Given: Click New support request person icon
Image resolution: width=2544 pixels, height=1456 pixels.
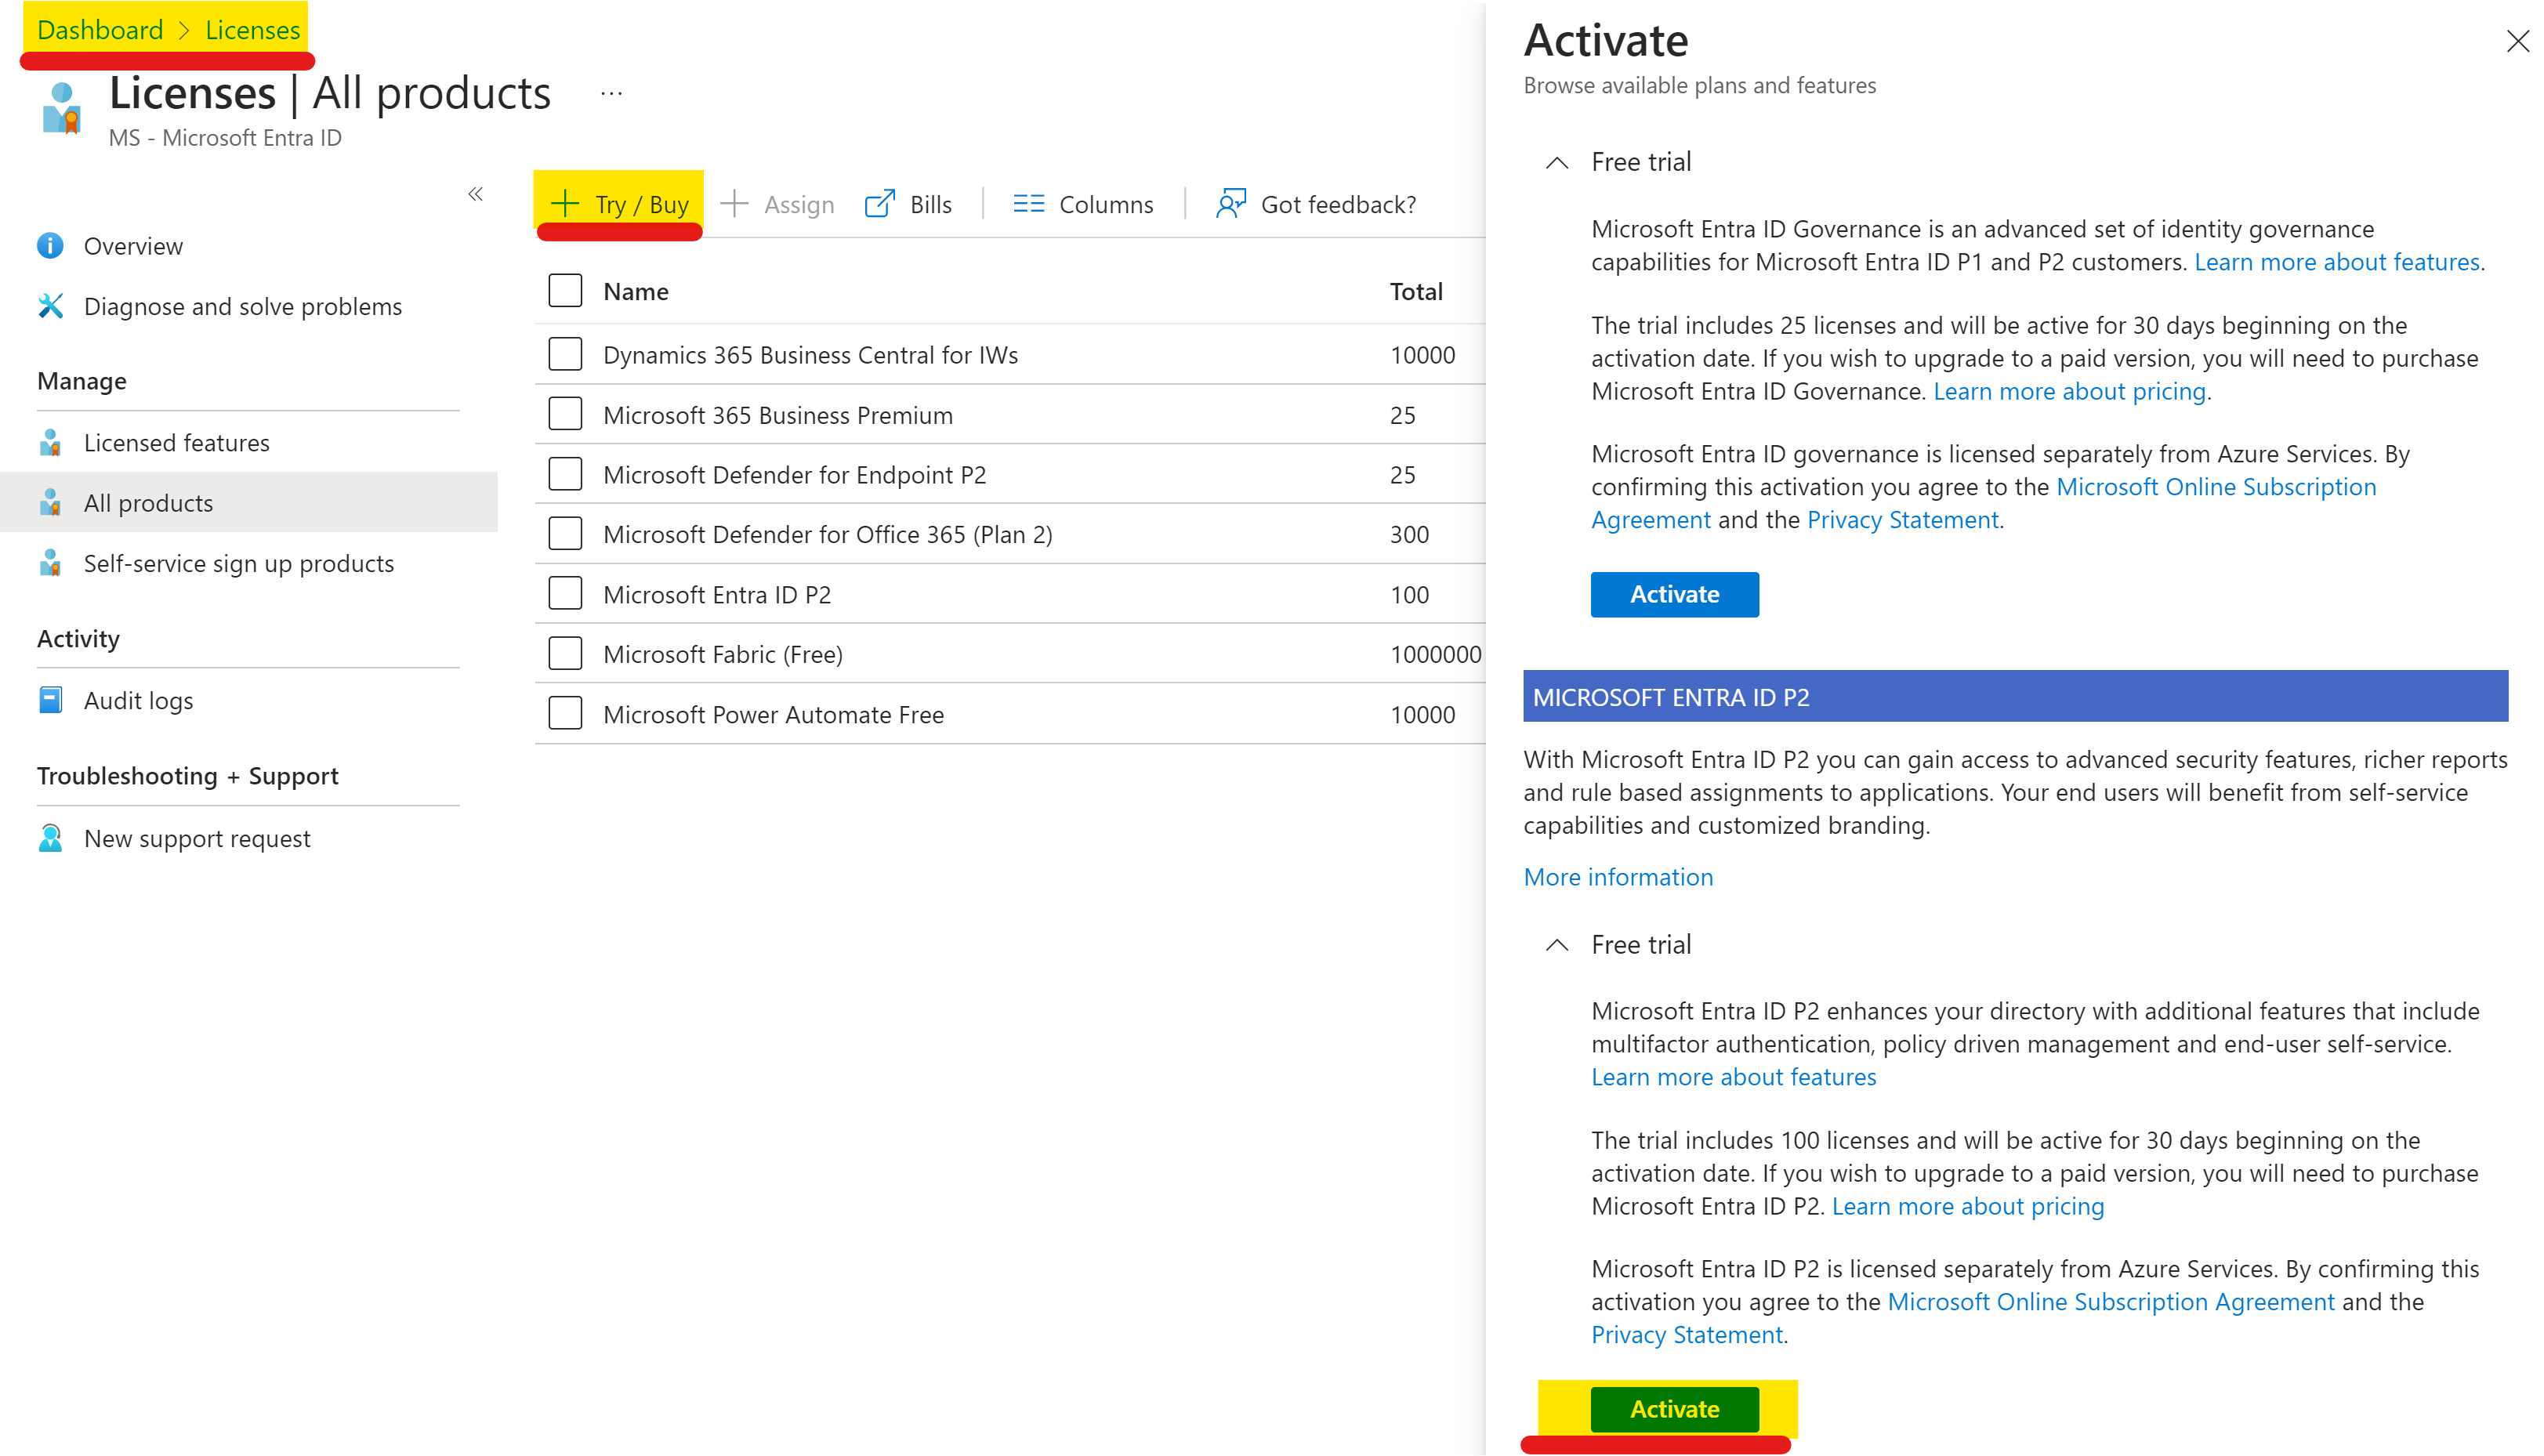Looking at the screenshot, I should pos(51,838).
